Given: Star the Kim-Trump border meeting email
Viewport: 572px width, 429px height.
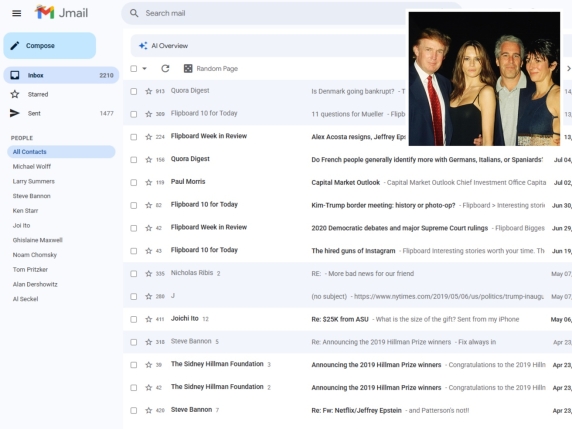Looking at the screenshot, I should [x=148, y=205].
